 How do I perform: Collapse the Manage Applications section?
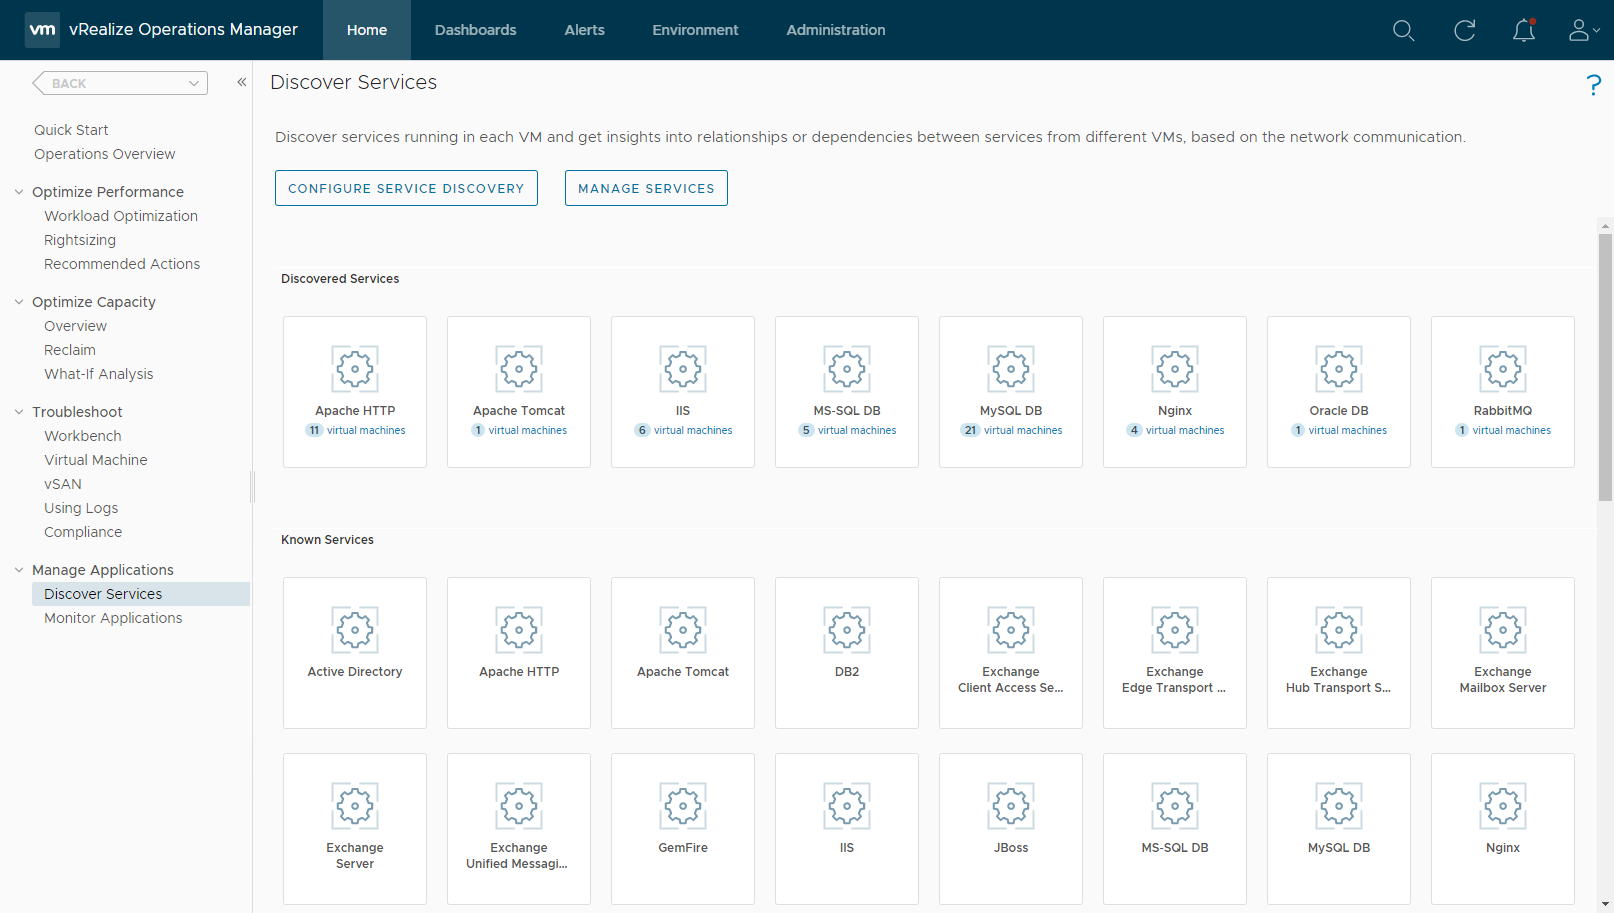[x=17, y=569]
